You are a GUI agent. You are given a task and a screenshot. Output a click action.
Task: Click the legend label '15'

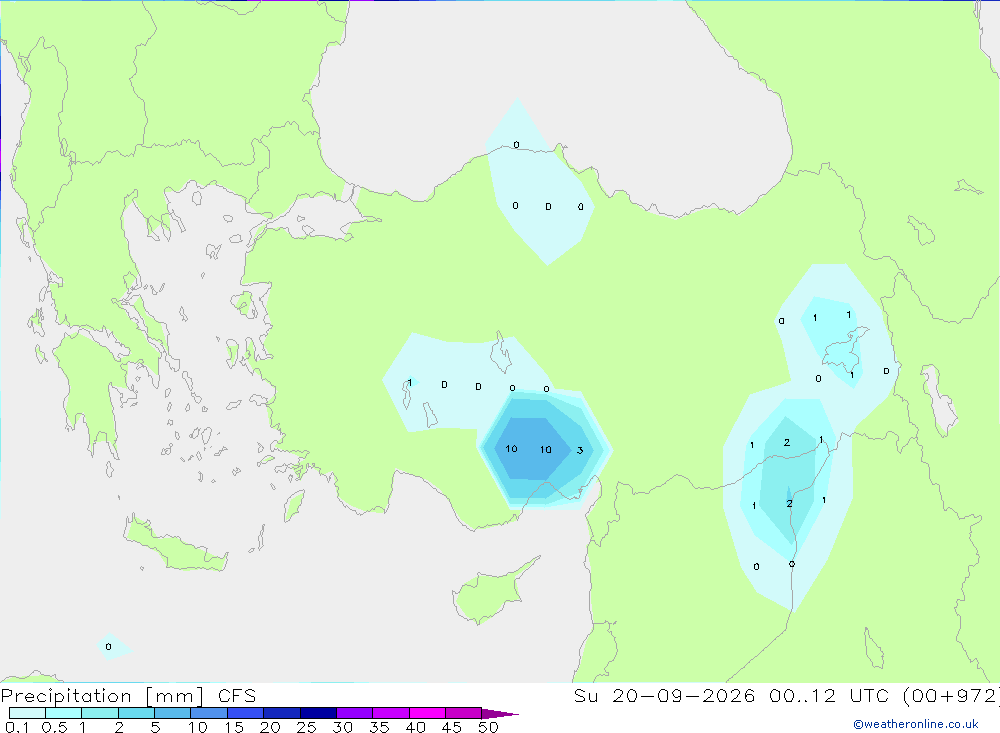point(233,727)
